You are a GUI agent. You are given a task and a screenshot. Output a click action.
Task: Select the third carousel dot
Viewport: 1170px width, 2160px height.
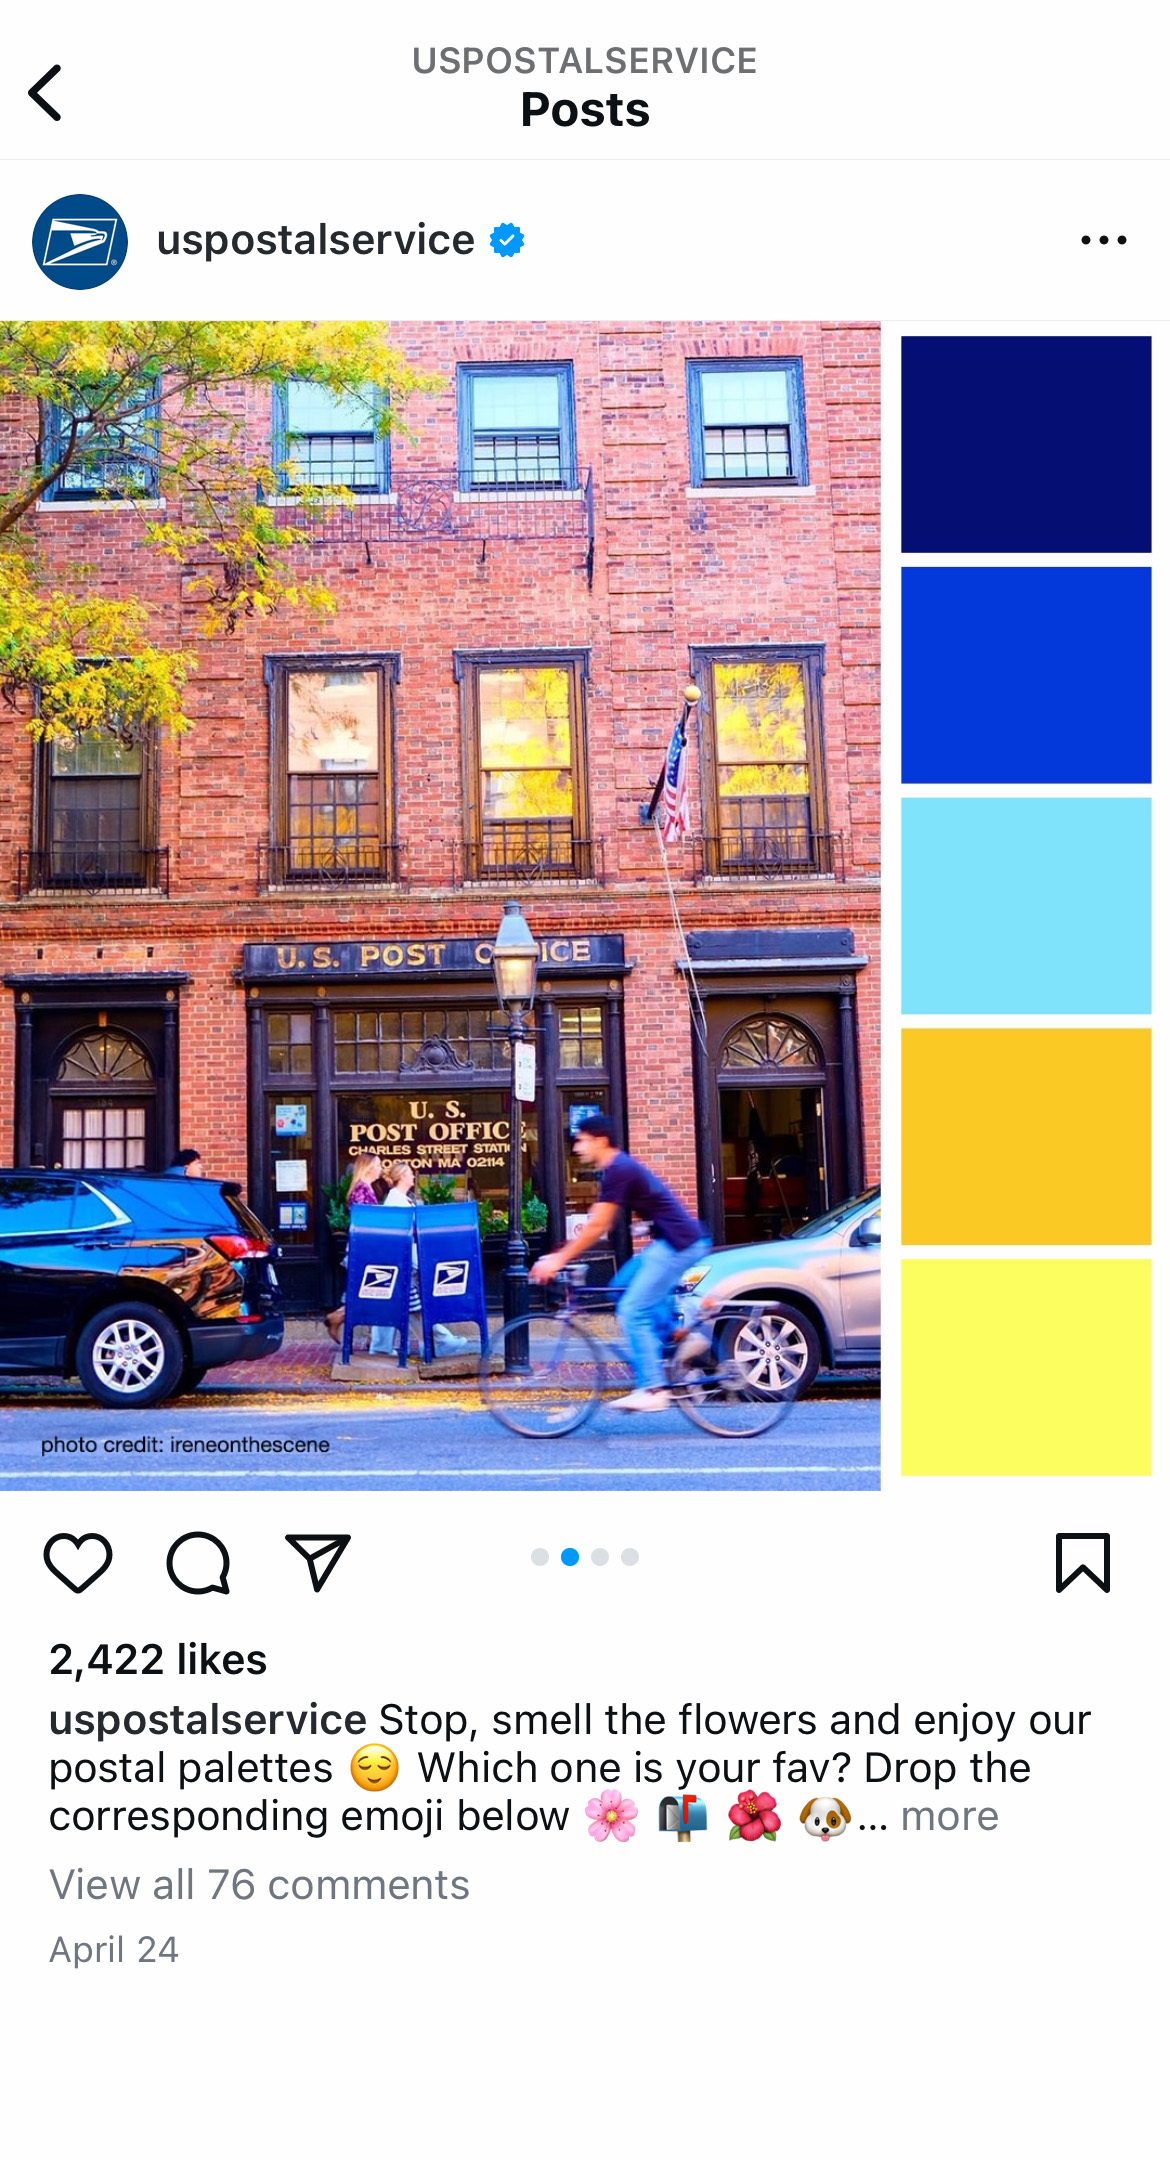600,1557
